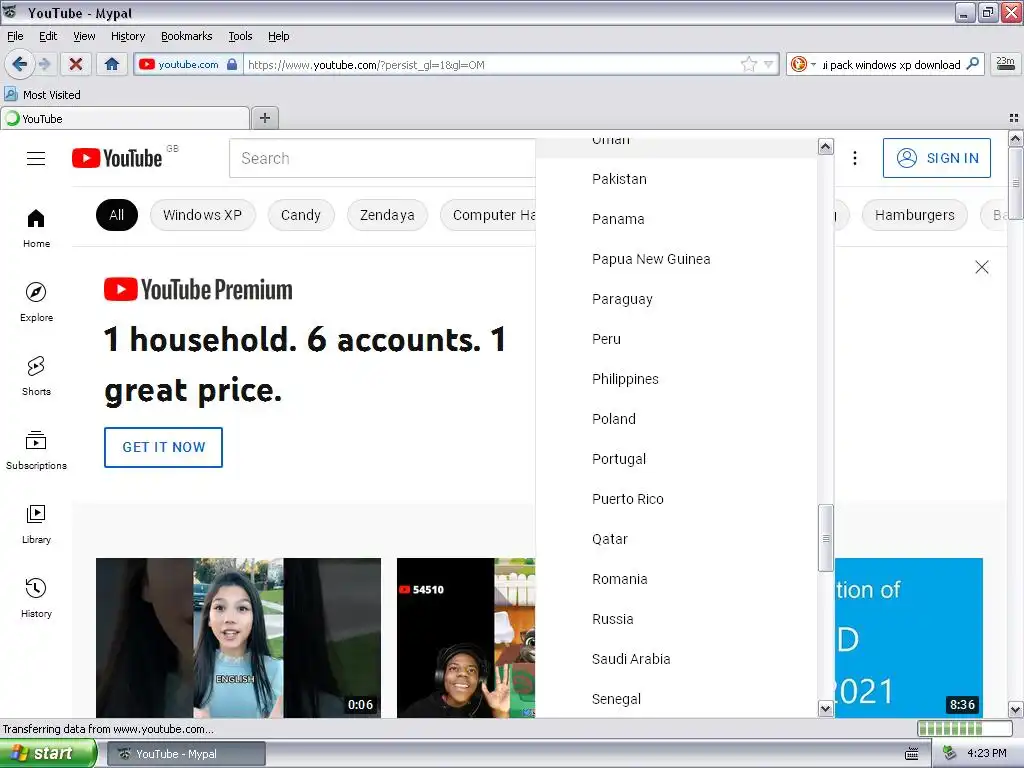1024x768 pixels.
Task: Select YouTube - Mypal taskbar button
Action: [186, 754]
